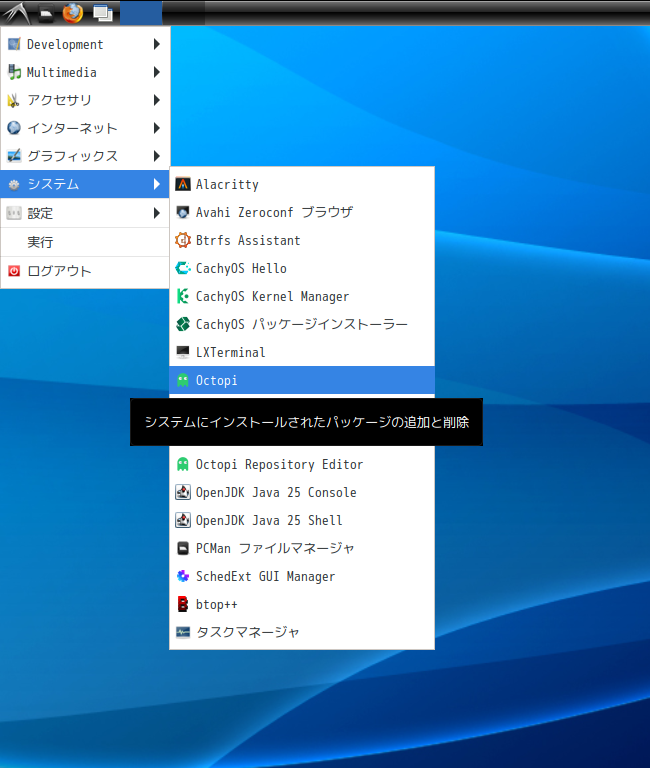The image size is (650, 768).
Task: Click the CachyOS Kernel Manager icon
Action: pyautogui.click(x=183, y=296)
